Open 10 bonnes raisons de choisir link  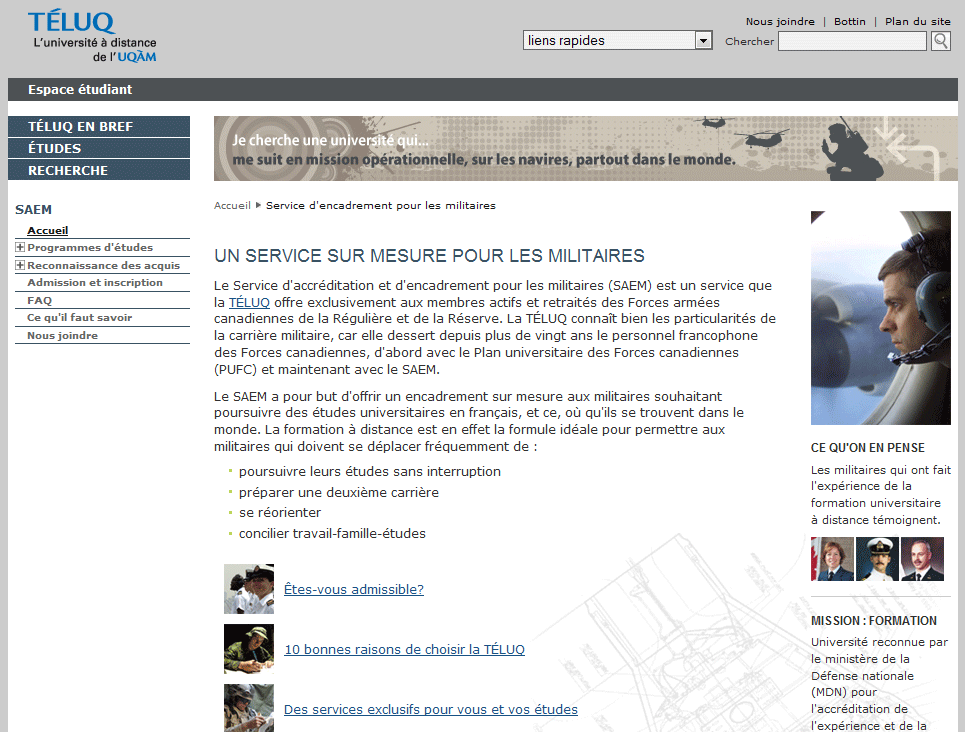(404, 650)
